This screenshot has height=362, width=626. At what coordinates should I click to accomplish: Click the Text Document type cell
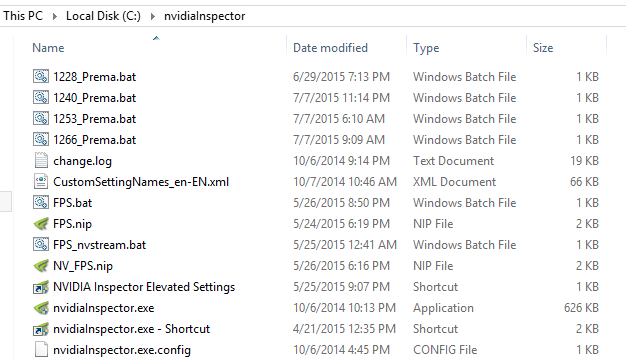pyautogui.click(x=454, y=161)
